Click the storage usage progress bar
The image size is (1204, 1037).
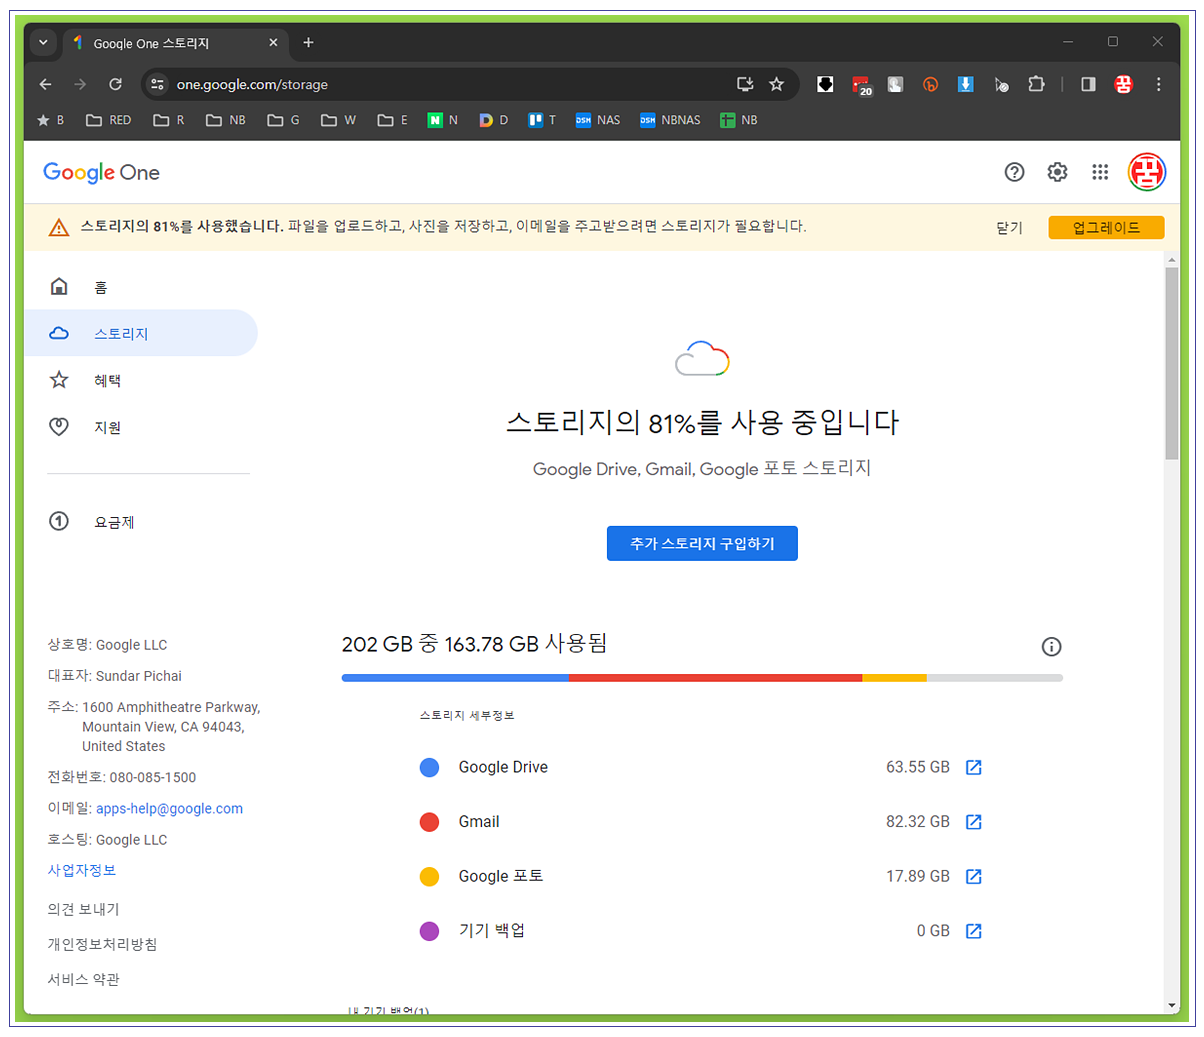point(702,678)
